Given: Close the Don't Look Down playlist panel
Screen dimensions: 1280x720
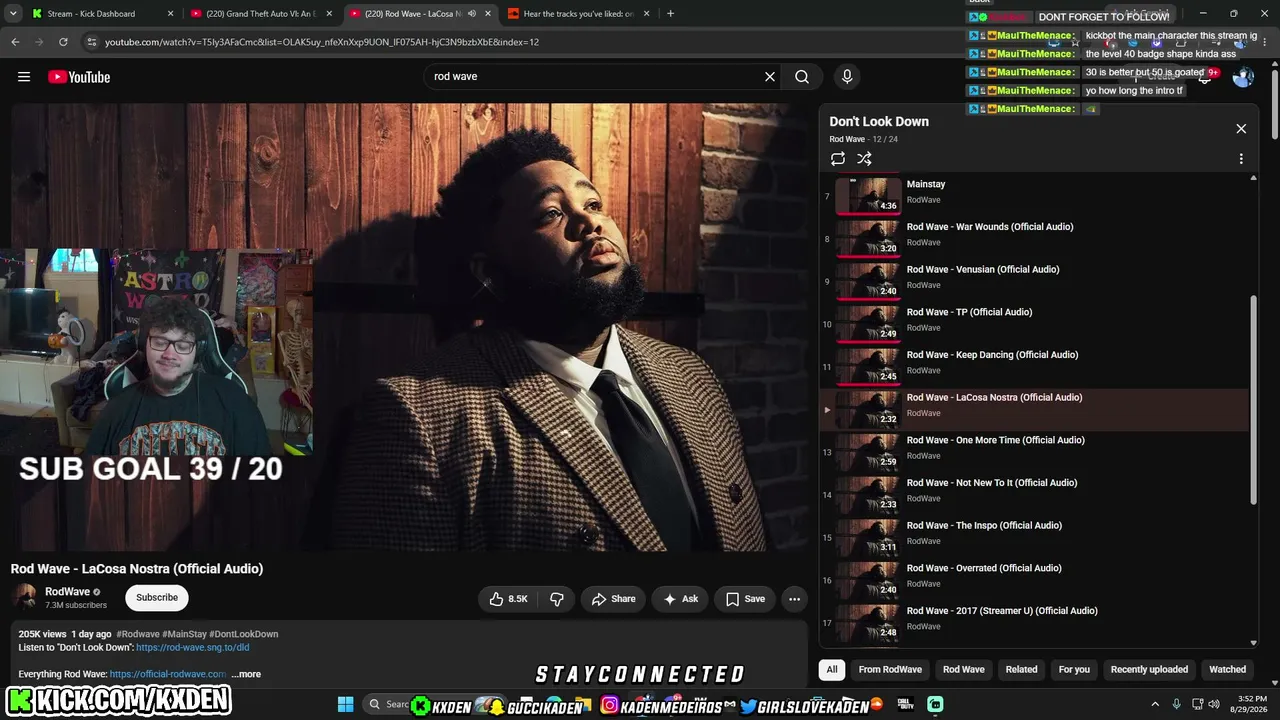Looking at the screenshot, I should click(1241, 128).
